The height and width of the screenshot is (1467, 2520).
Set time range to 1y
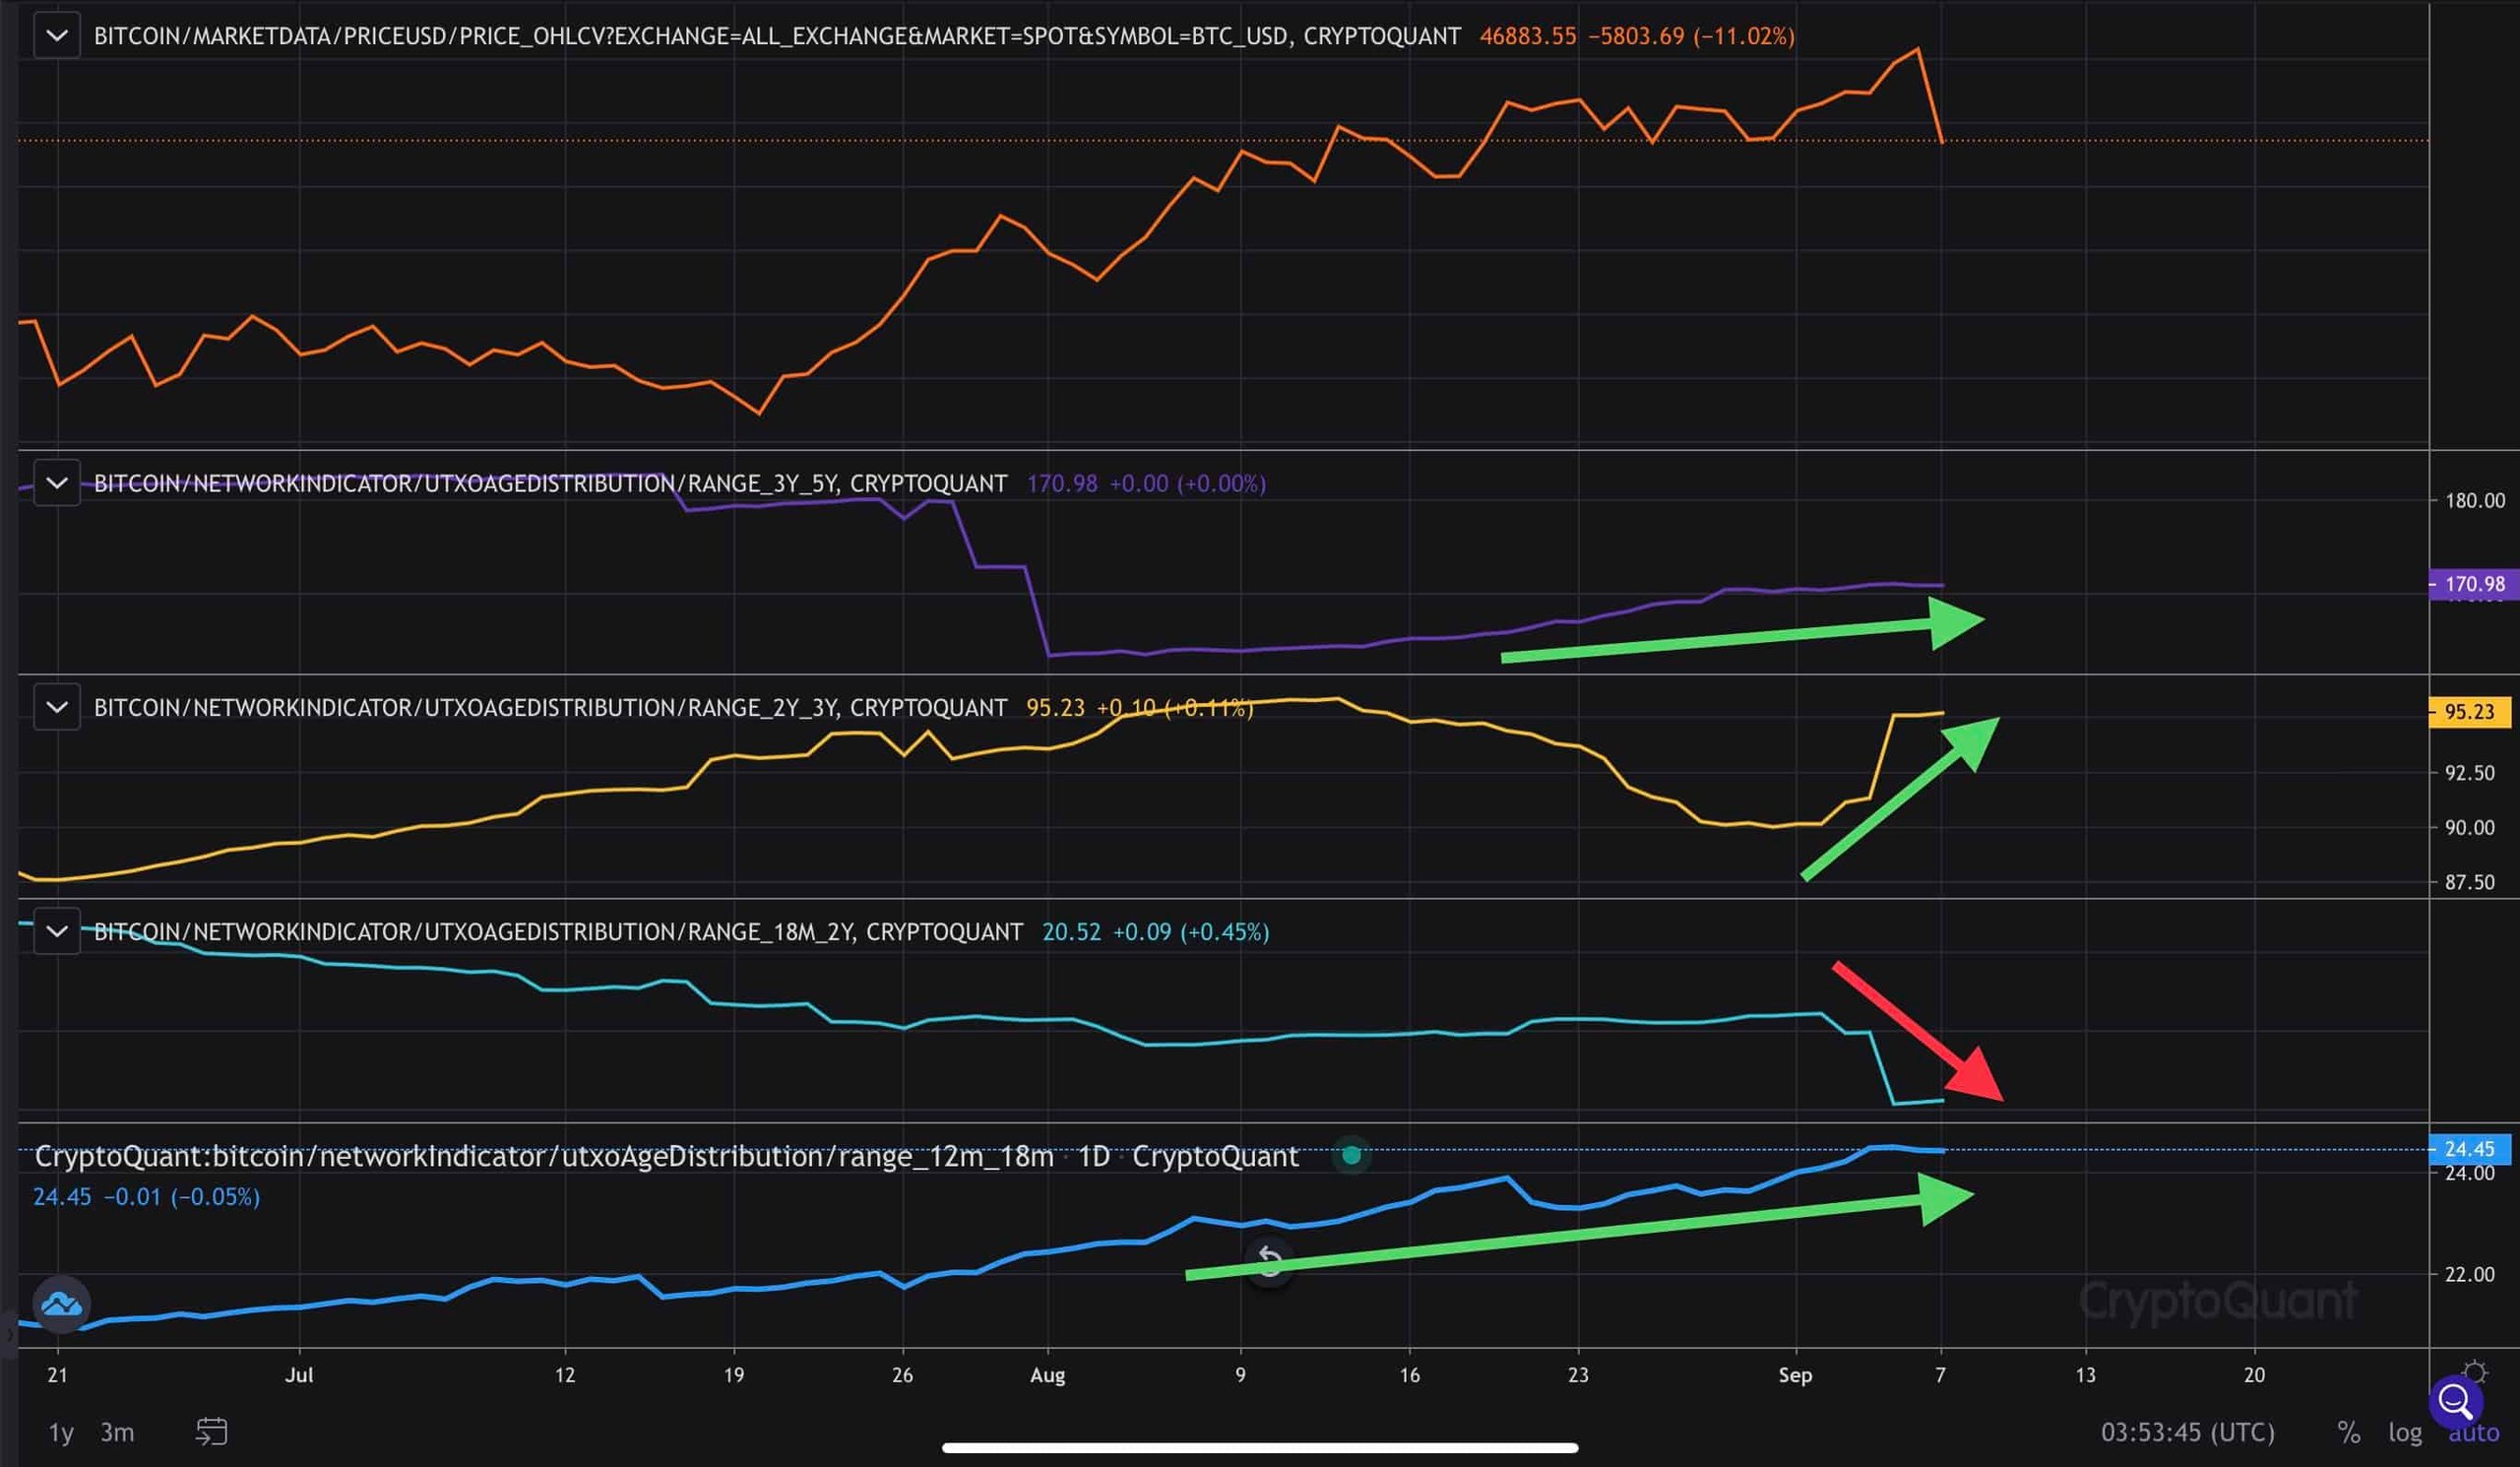click(61, 1432)
